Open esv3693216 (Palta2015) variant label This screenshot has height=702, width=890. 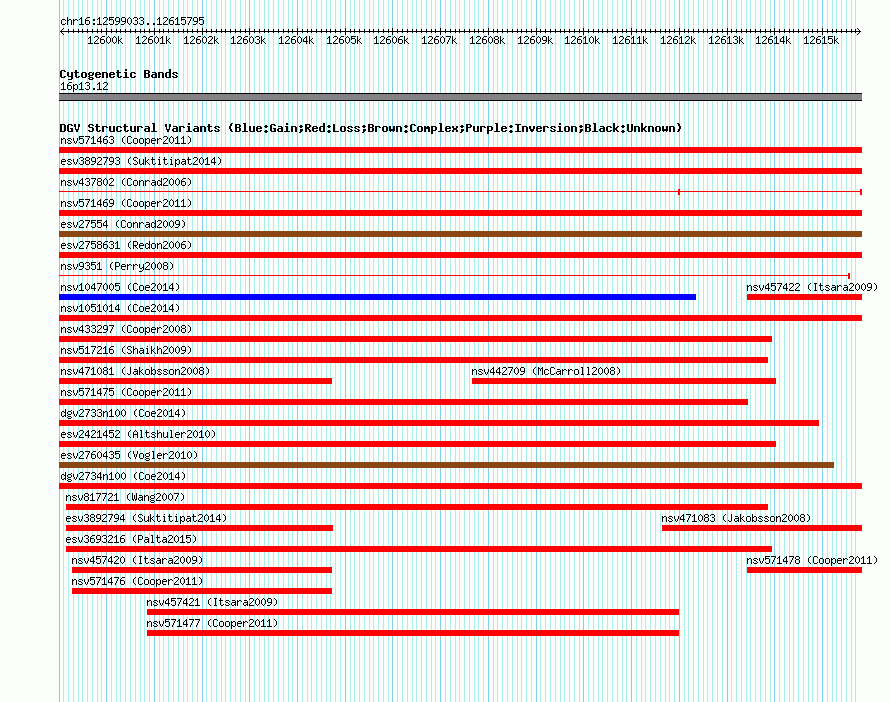pos(131,539)
